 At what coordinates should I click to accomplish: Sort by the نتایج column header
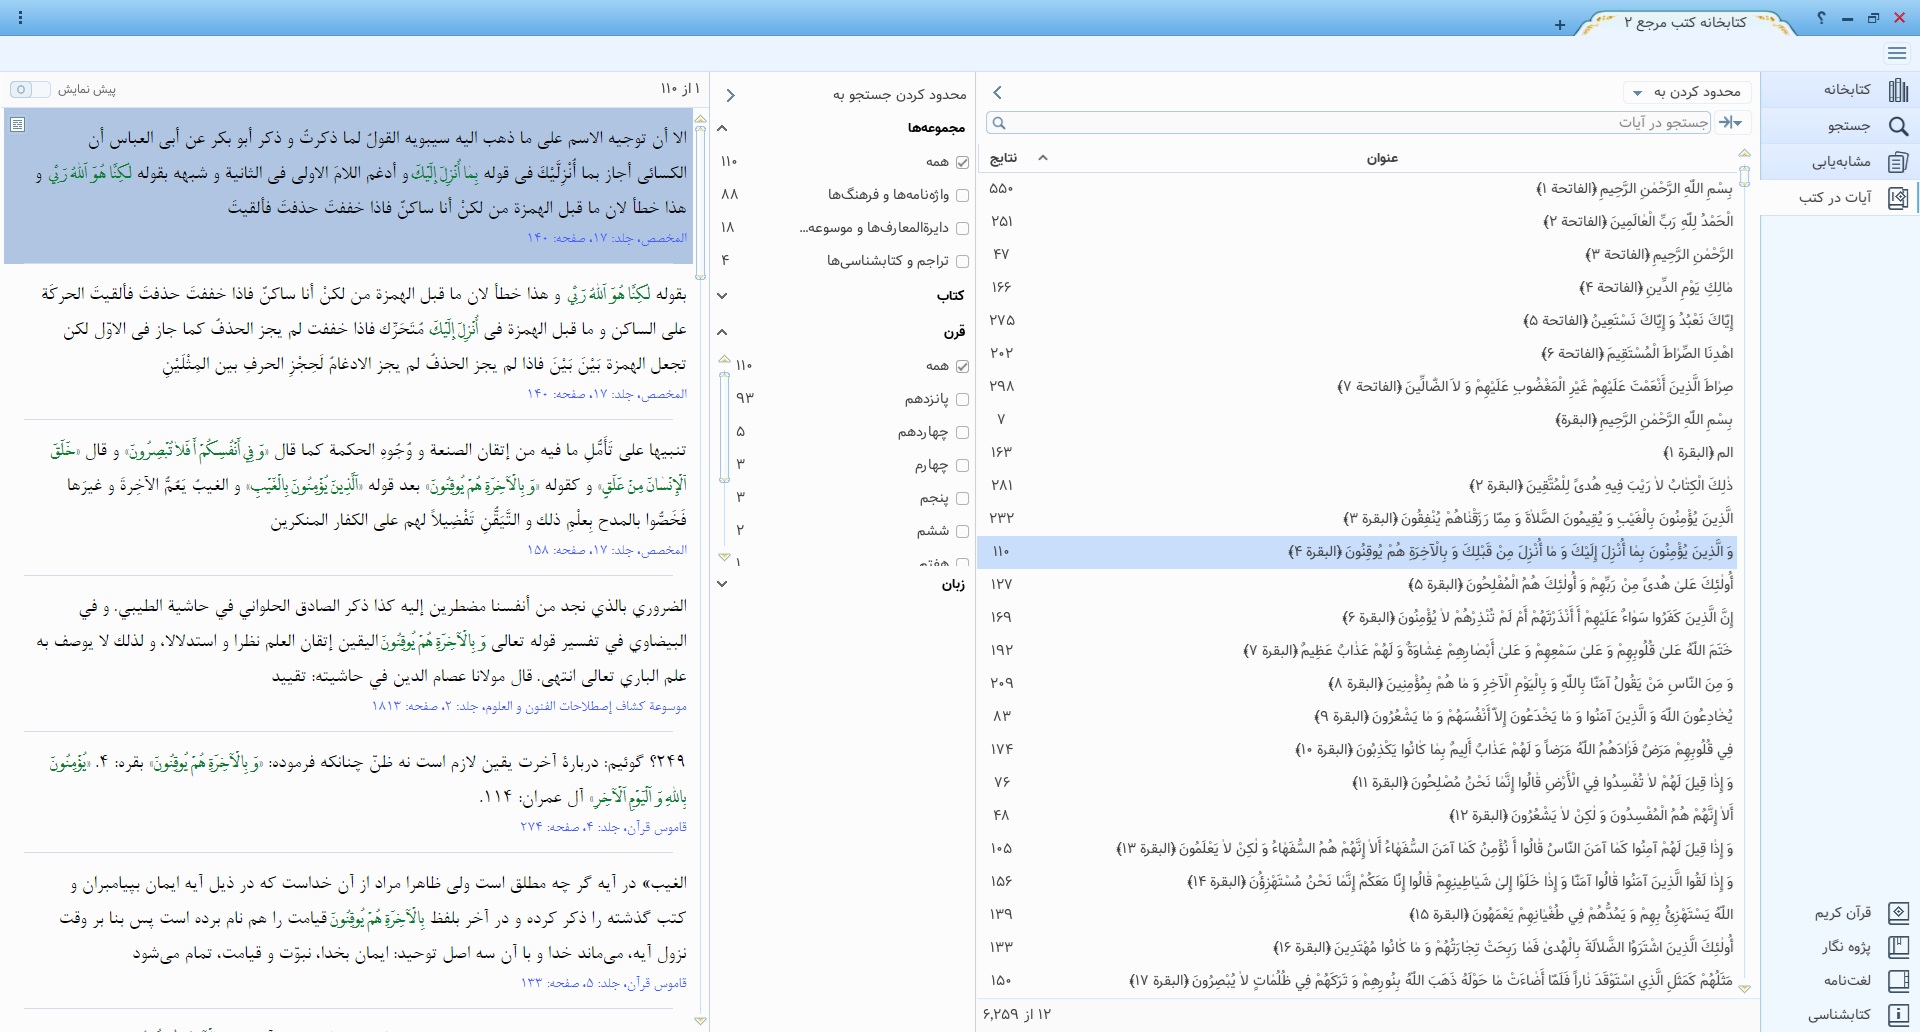coord(1003,158)
